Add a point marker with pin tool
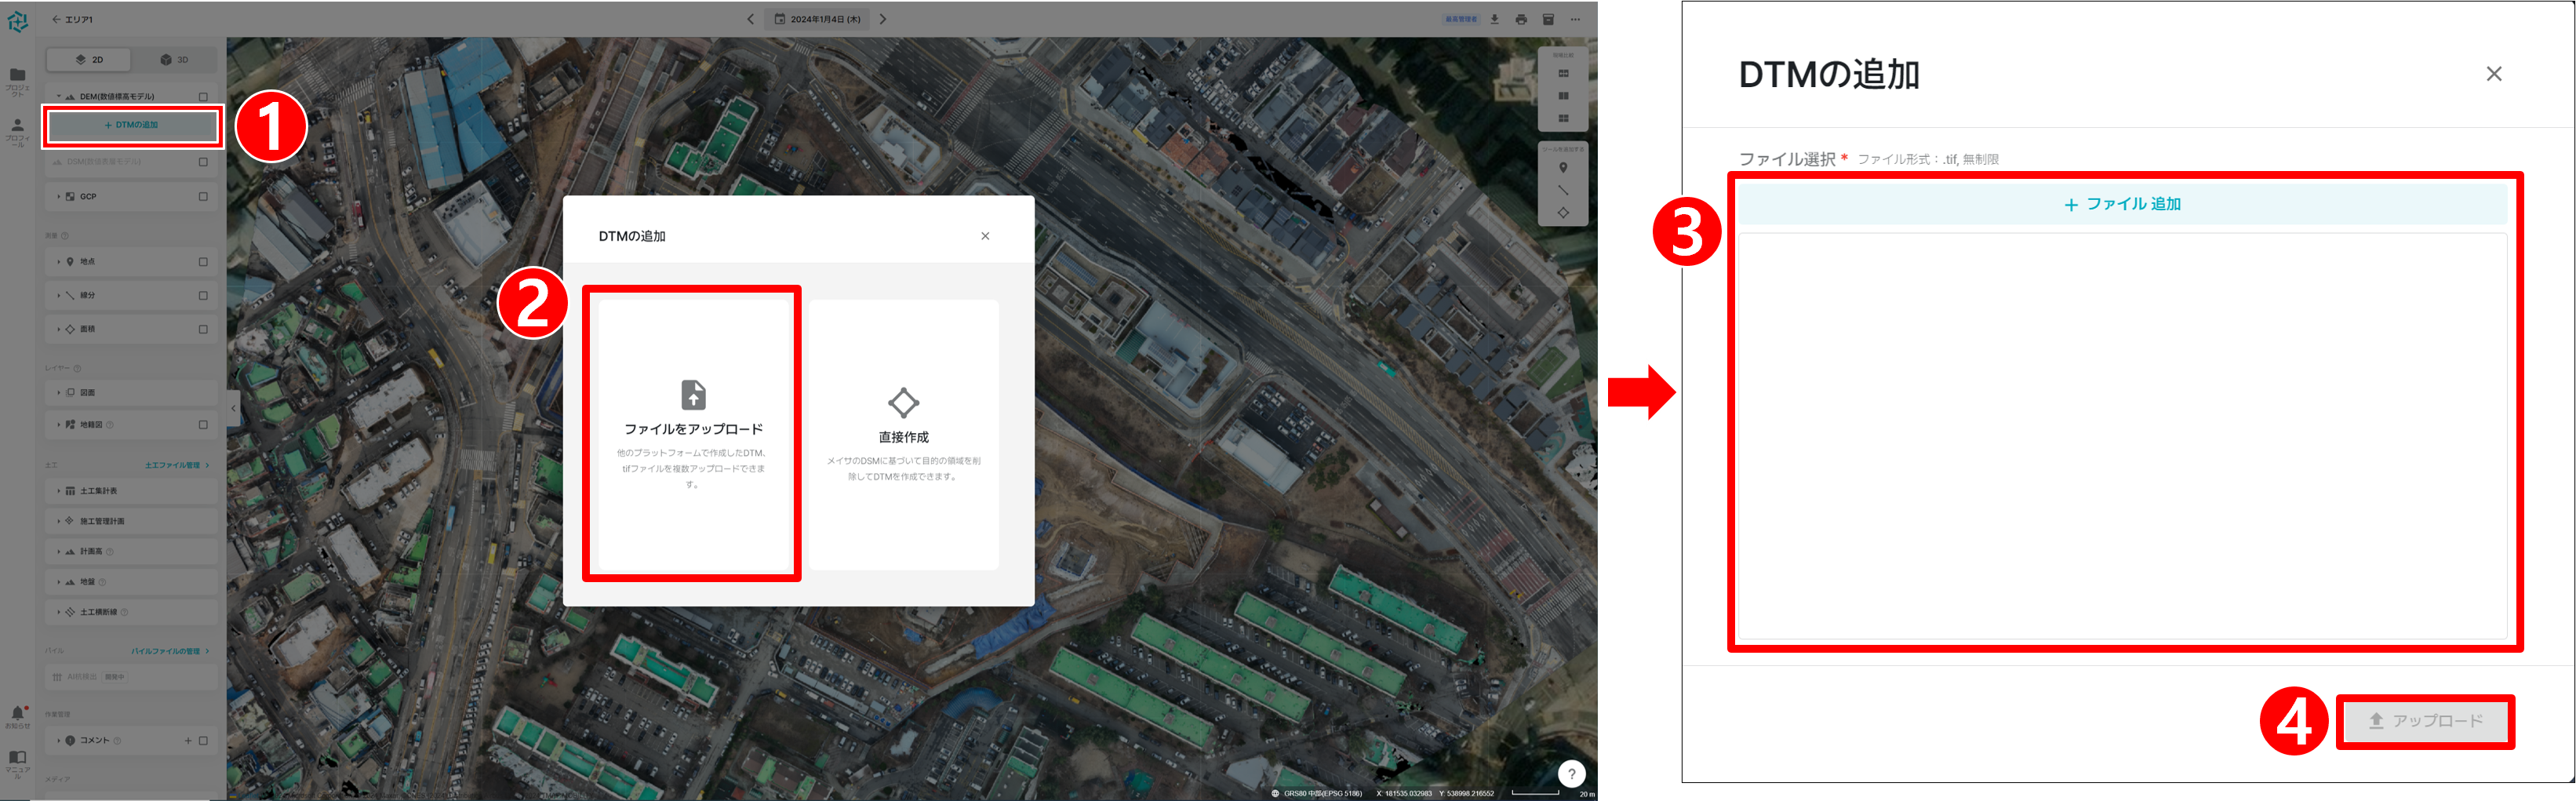Image resolution: width=2576 pixels, height=801 pixels. pyautogui.click(x=1563, y=168)
